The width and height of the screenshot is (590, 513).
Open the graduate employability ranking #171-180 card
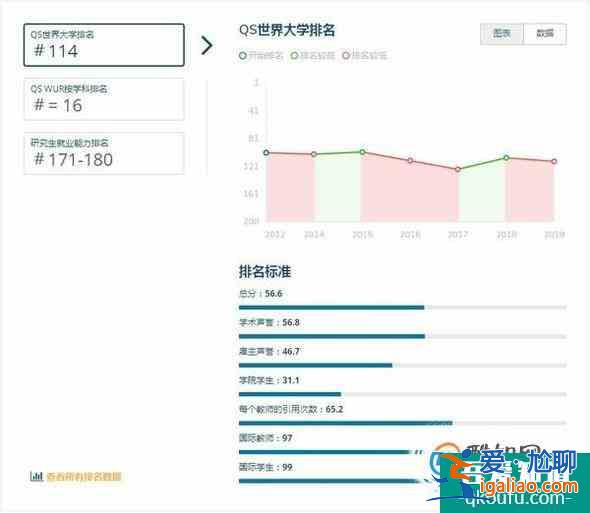104,153
